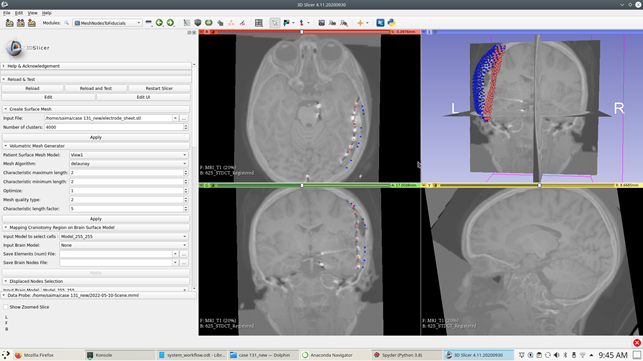Click the red slice offset slider

[x=303, y=32]
